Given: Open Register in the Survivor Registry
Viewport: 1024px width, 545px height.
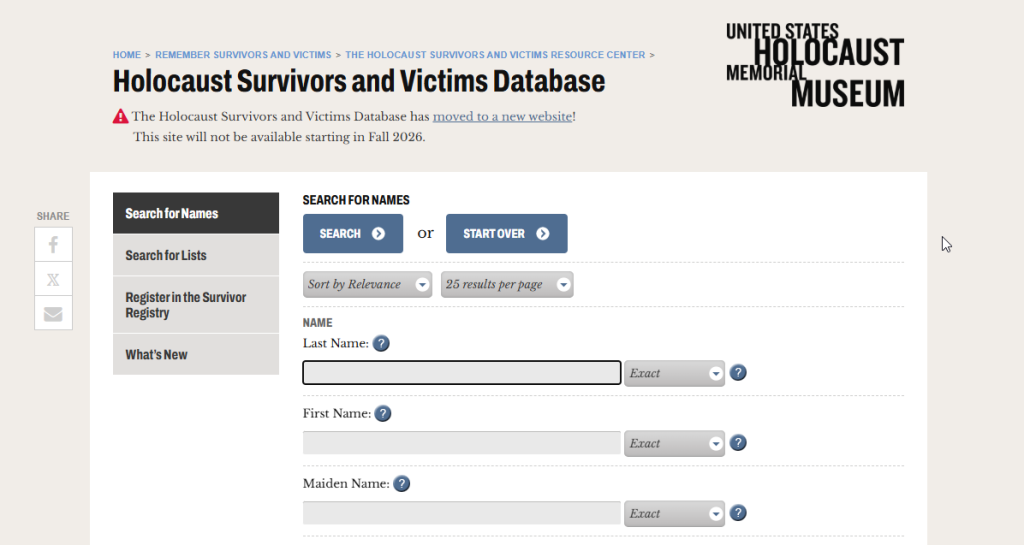Looking at the screenshot, I should coord(196,305).
